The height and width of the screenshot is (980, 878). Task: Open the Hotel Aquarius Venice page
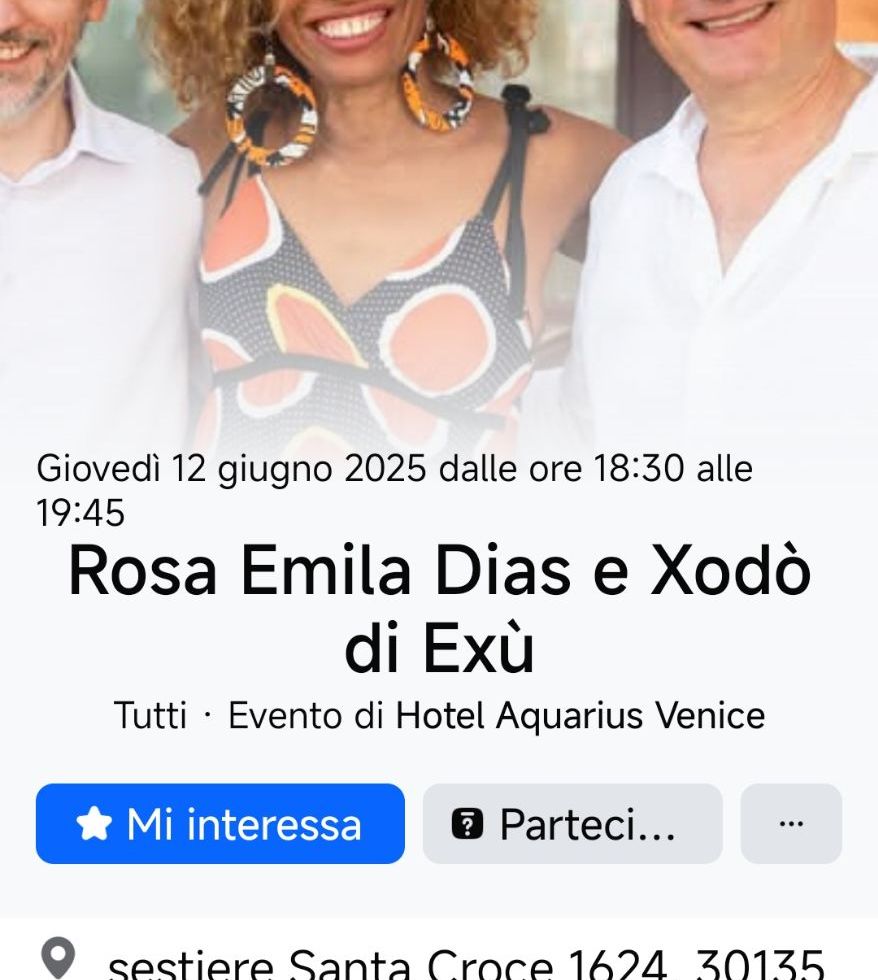pos(580,716)
